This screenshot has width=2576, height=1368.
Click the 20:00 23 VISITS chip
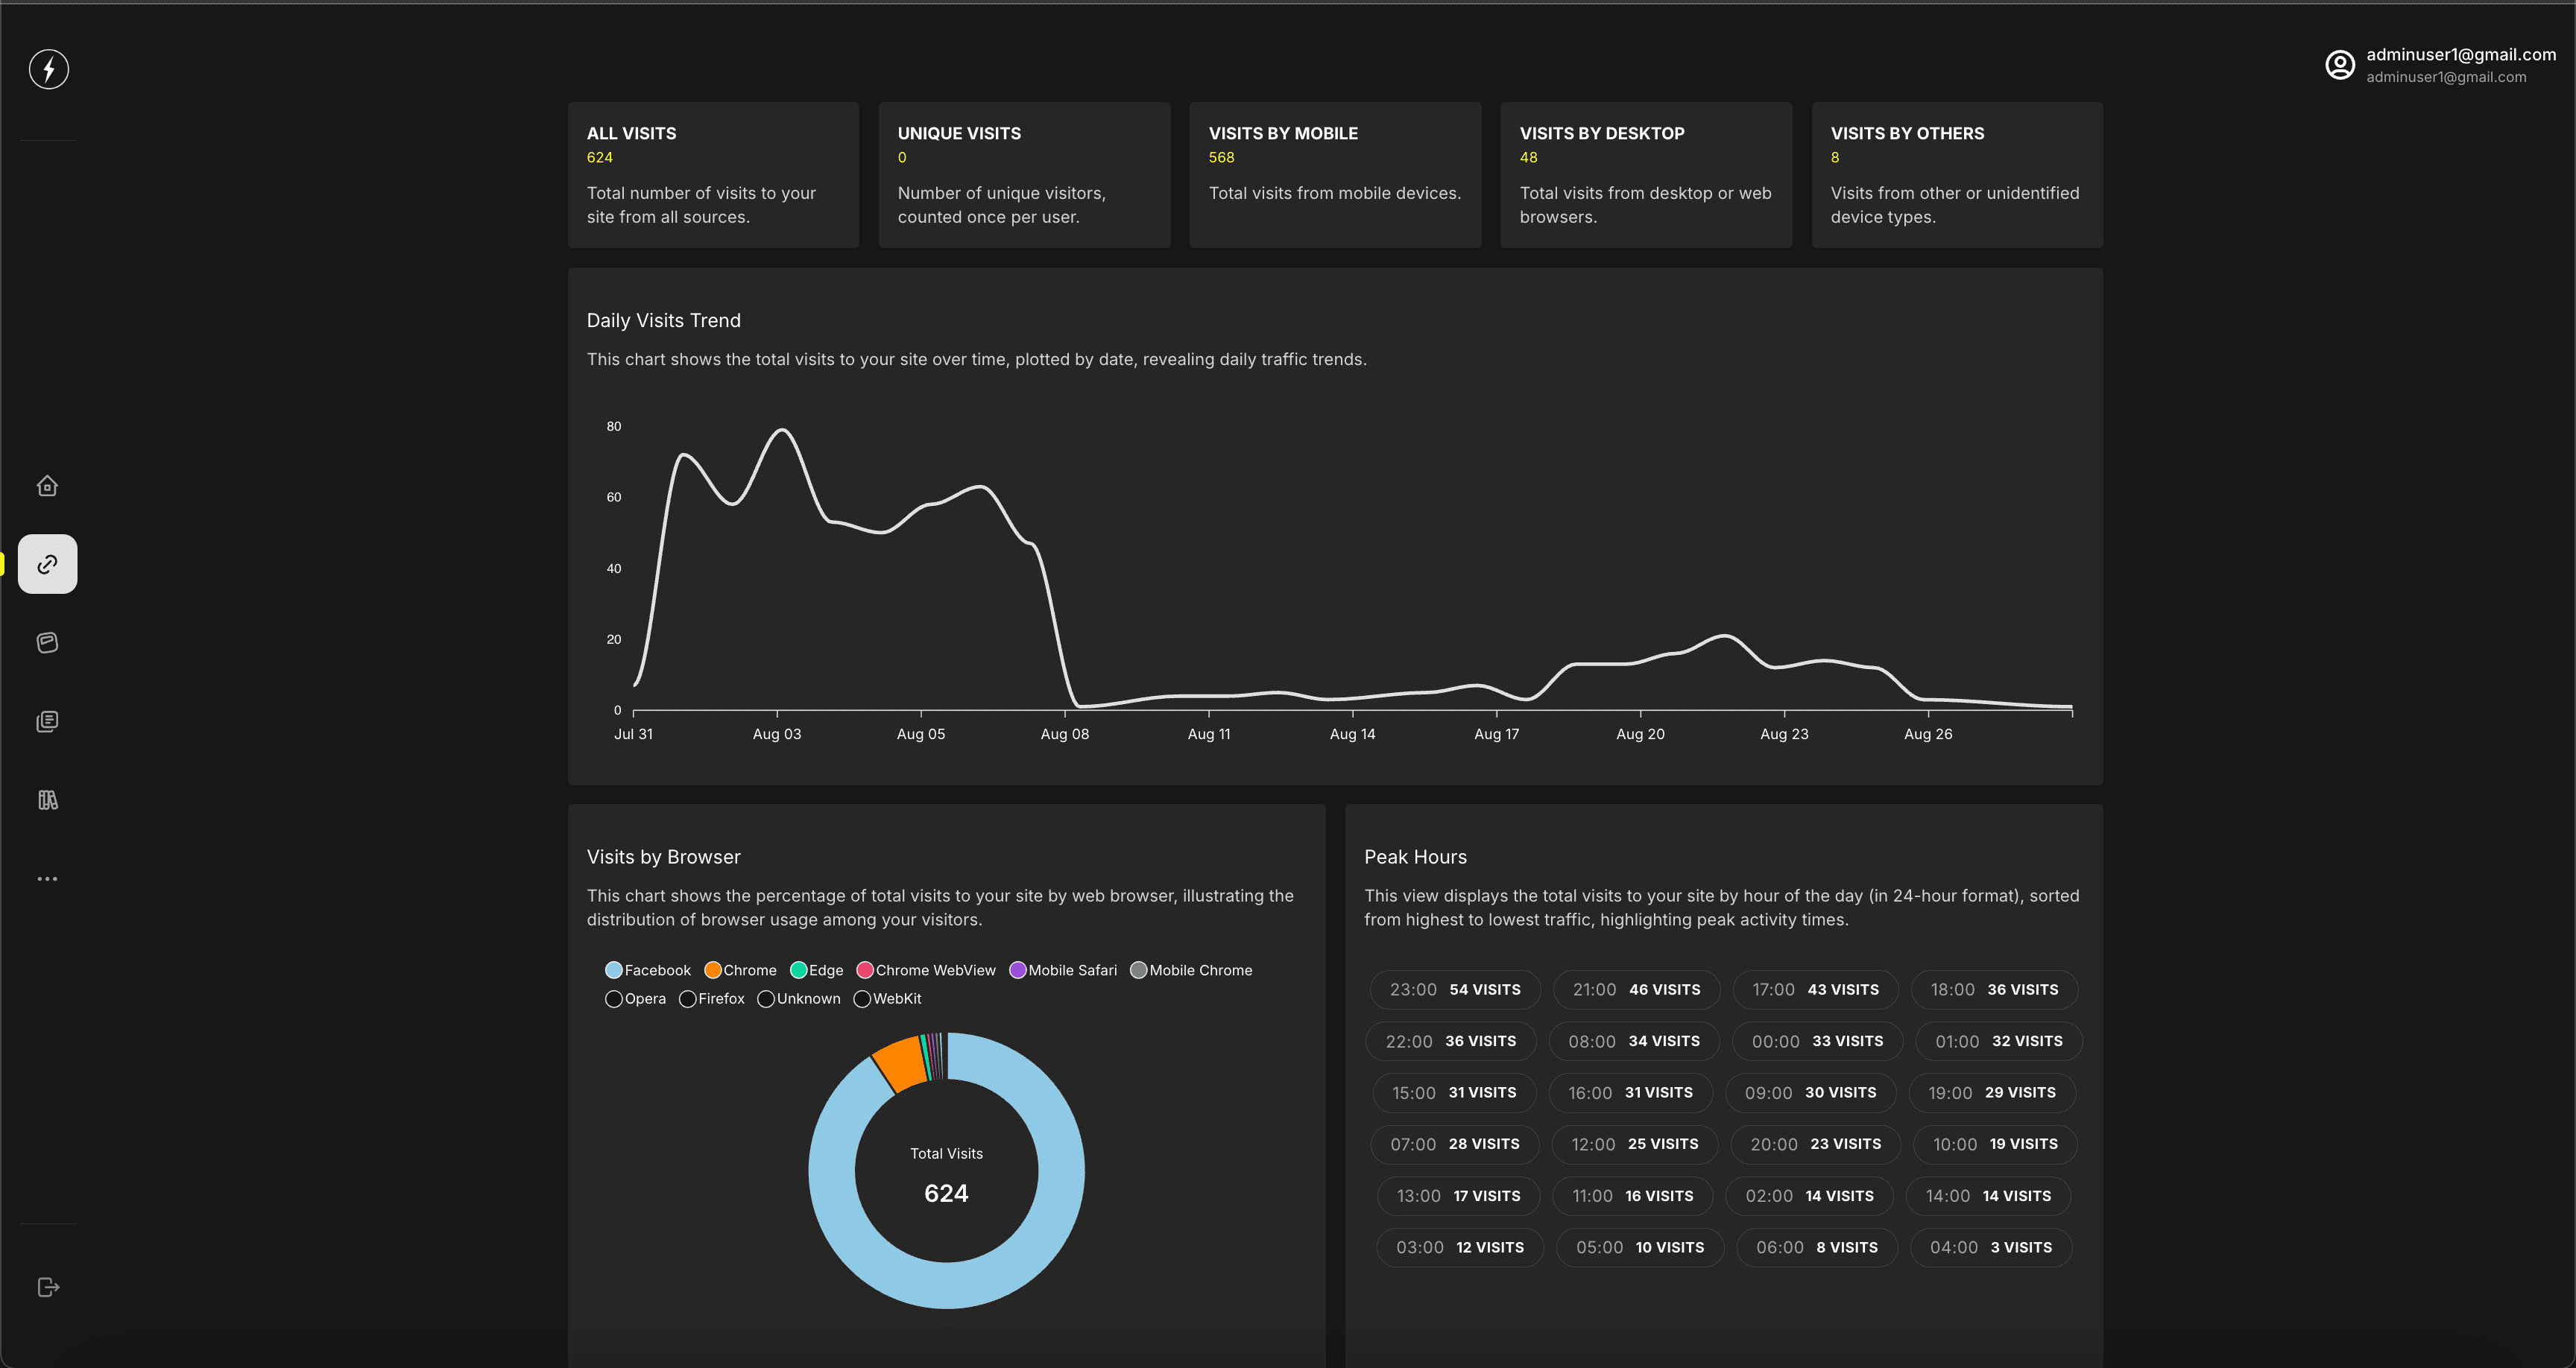(1815, 1145)
